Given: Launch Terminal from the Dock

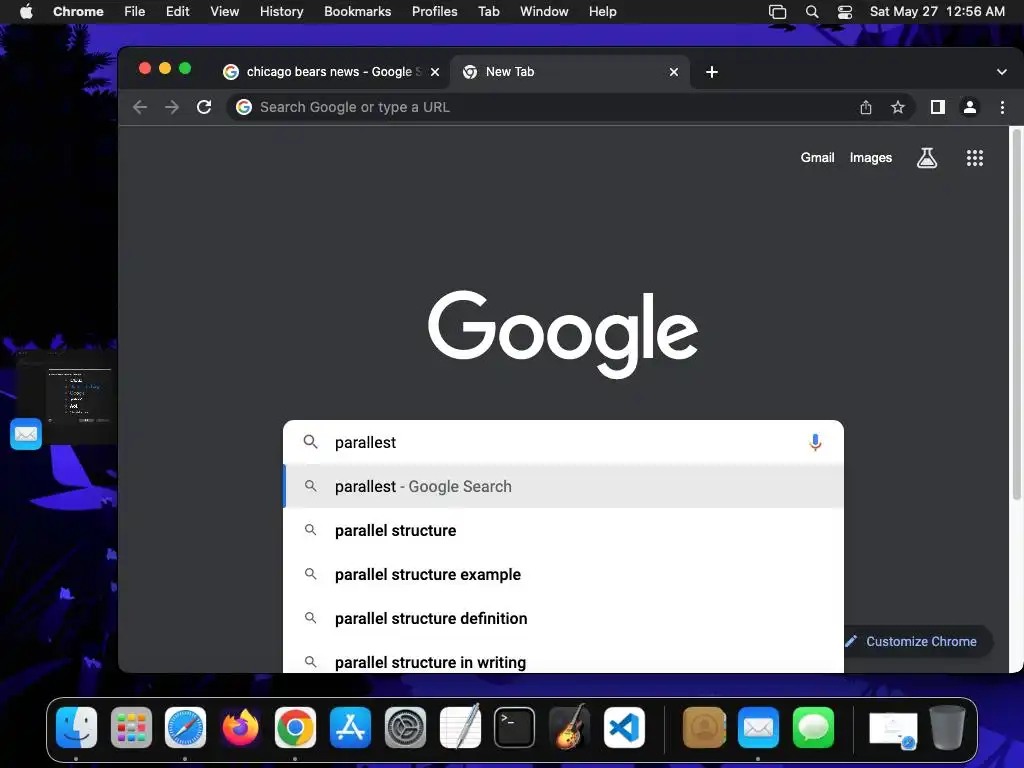Looking at the screenshot, I should click(515, 728).
